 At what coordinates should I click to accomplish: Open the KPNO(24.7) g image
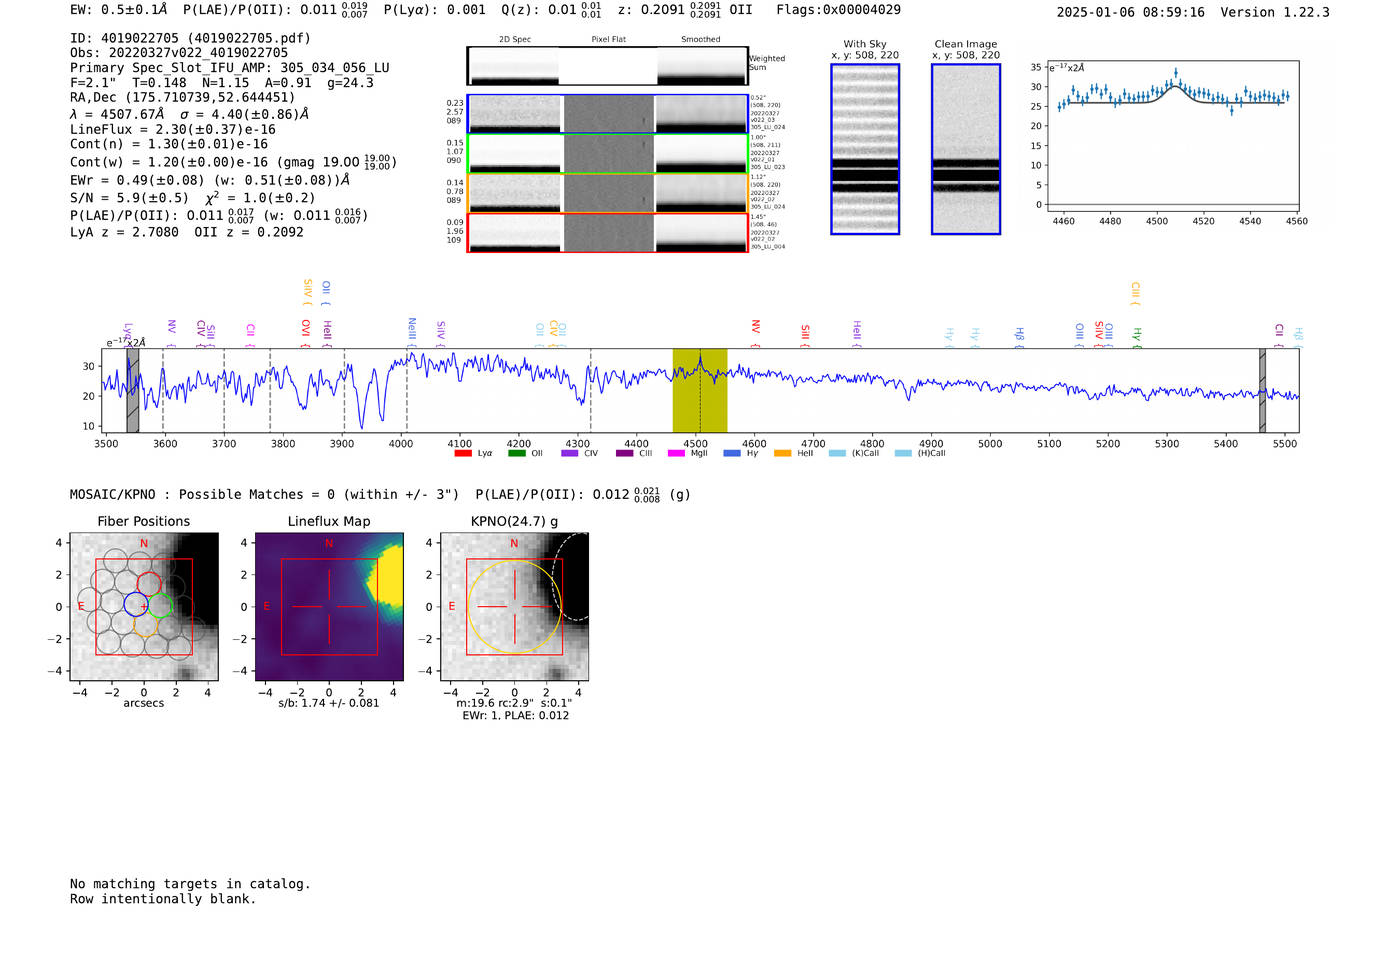tap(514, 607)
